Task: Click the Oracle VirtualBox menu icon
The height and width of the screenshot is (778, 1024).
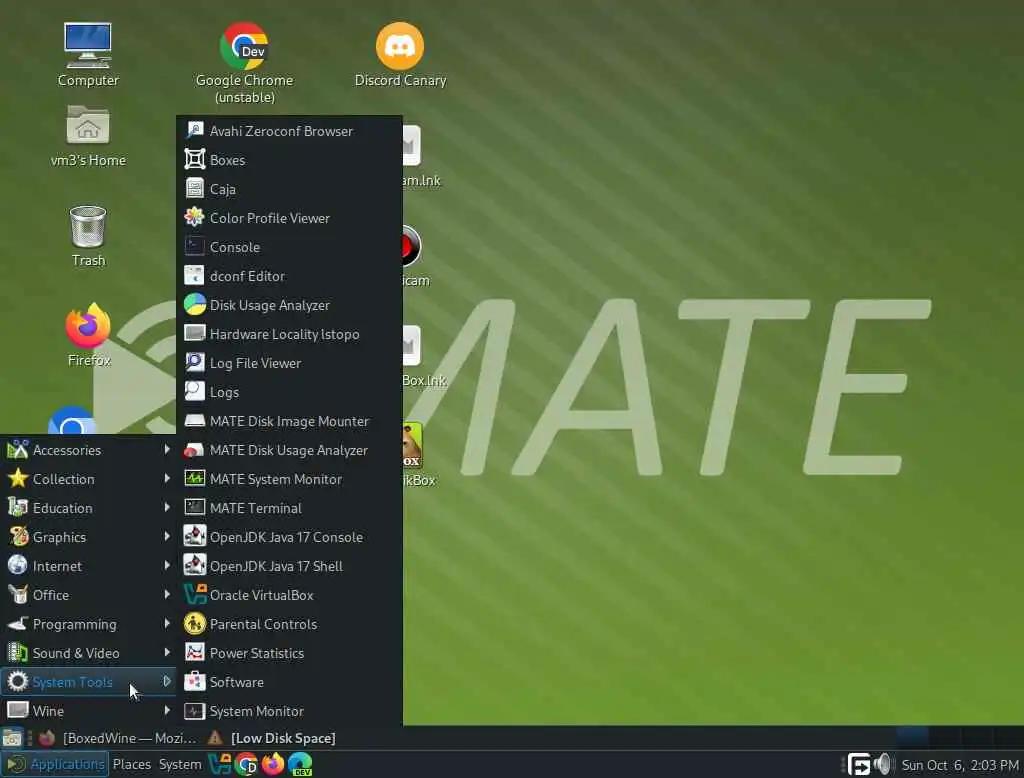Action: point(195,594)
